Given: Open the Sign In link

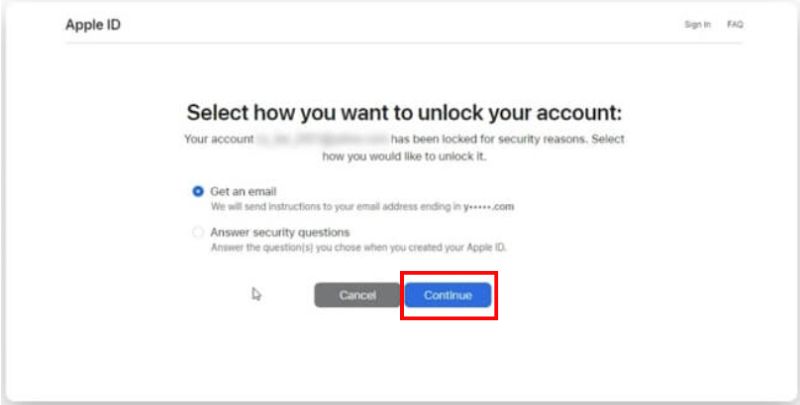Looking at the screenshot, I should 698,25.
